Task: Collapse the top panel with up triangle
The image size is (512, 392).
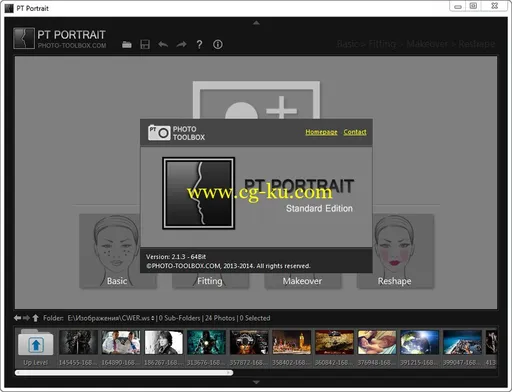Action: coord(256,23)
